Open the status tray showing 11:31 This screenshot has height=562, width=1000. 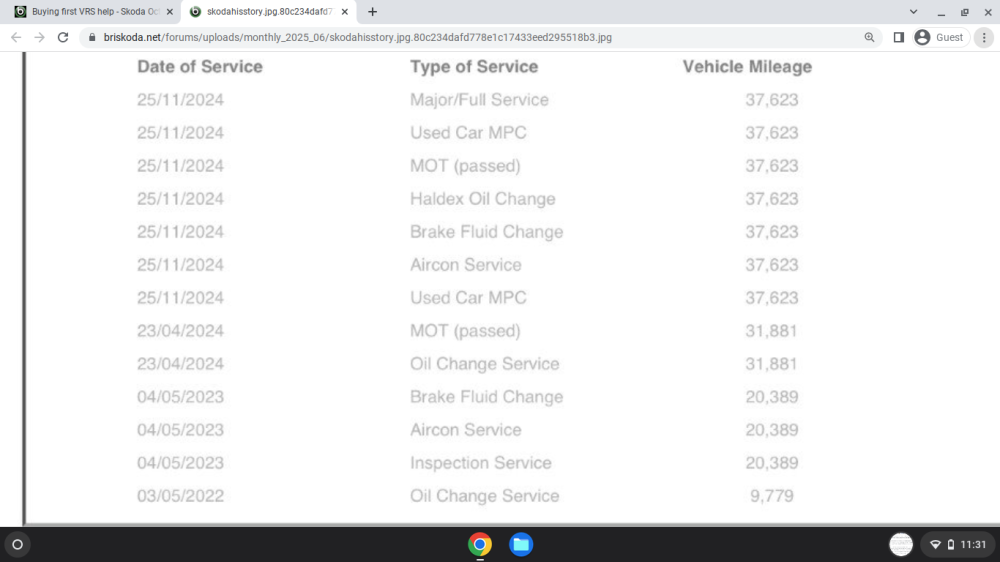pyautogui.click(x=958, y=544)
